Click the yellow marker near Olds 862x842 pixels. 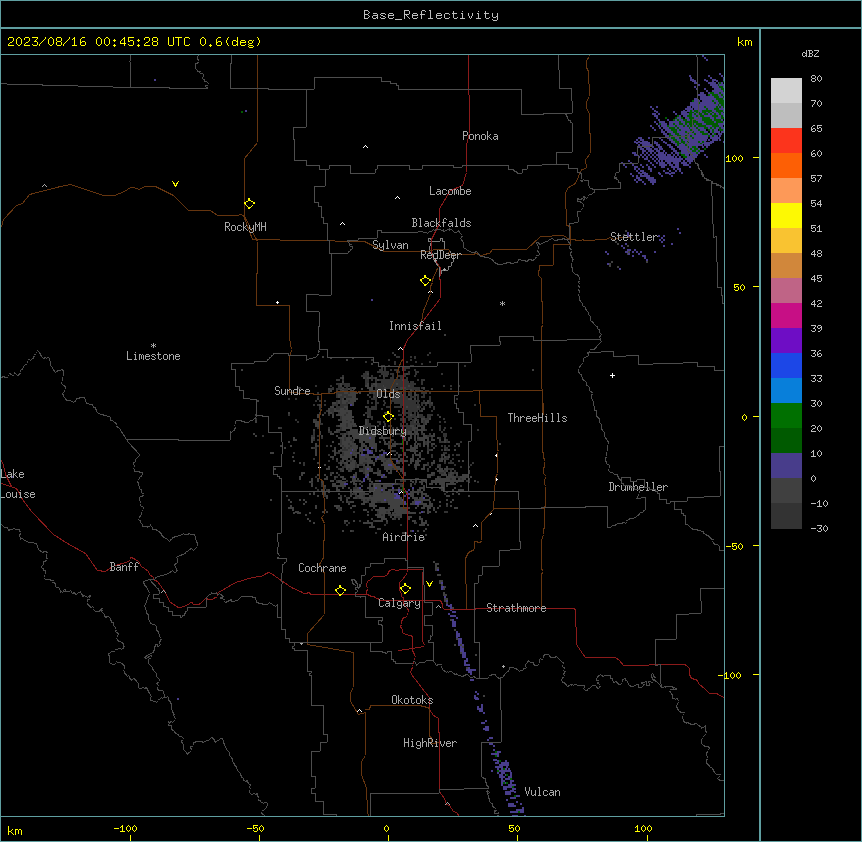tap(388, 416)
